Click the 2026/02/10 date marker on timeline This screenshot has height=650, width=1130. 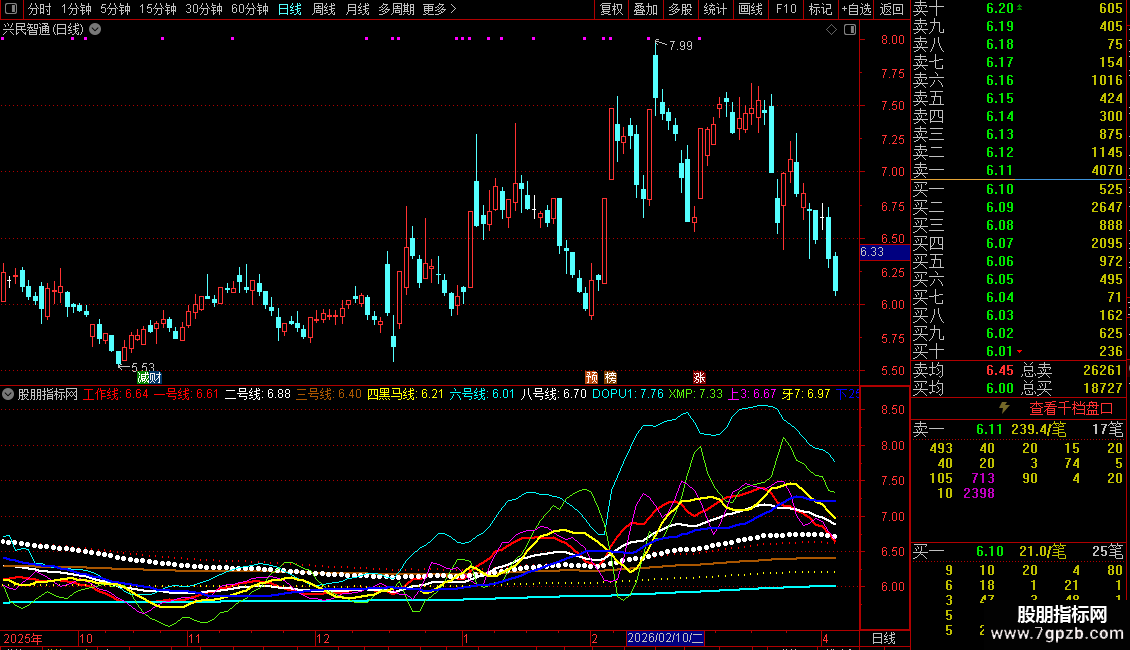point(665,638)
